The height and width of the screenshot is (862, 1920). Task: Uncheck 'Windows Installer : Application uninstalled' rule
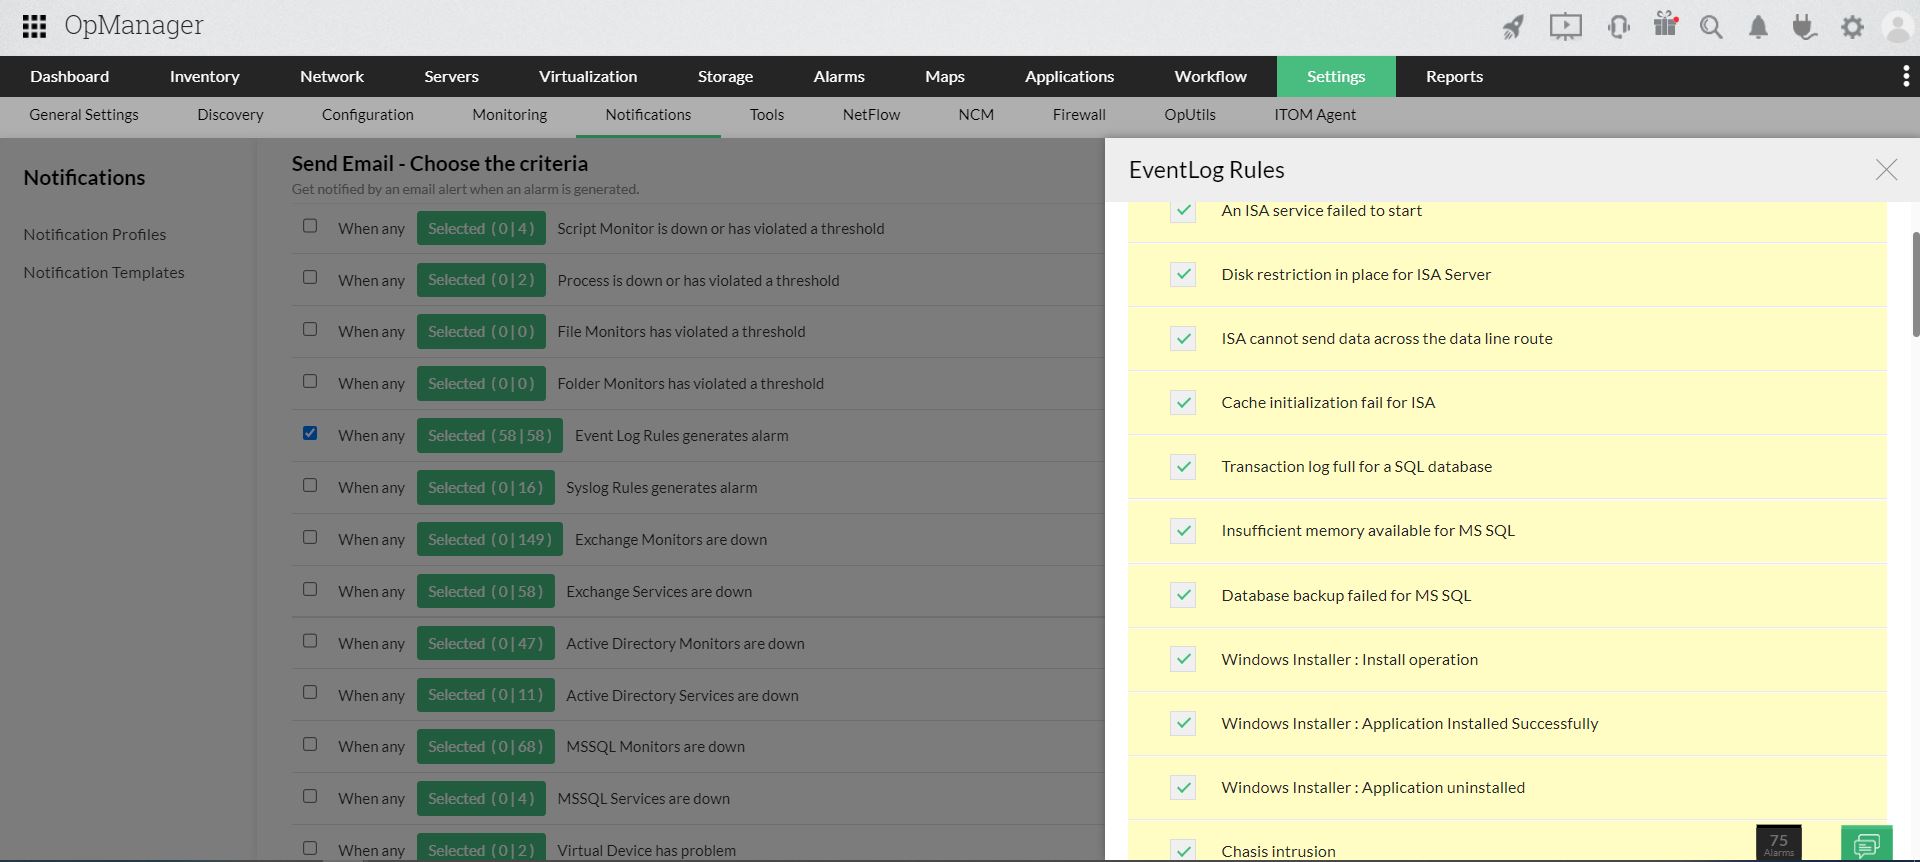point(1183,787)
